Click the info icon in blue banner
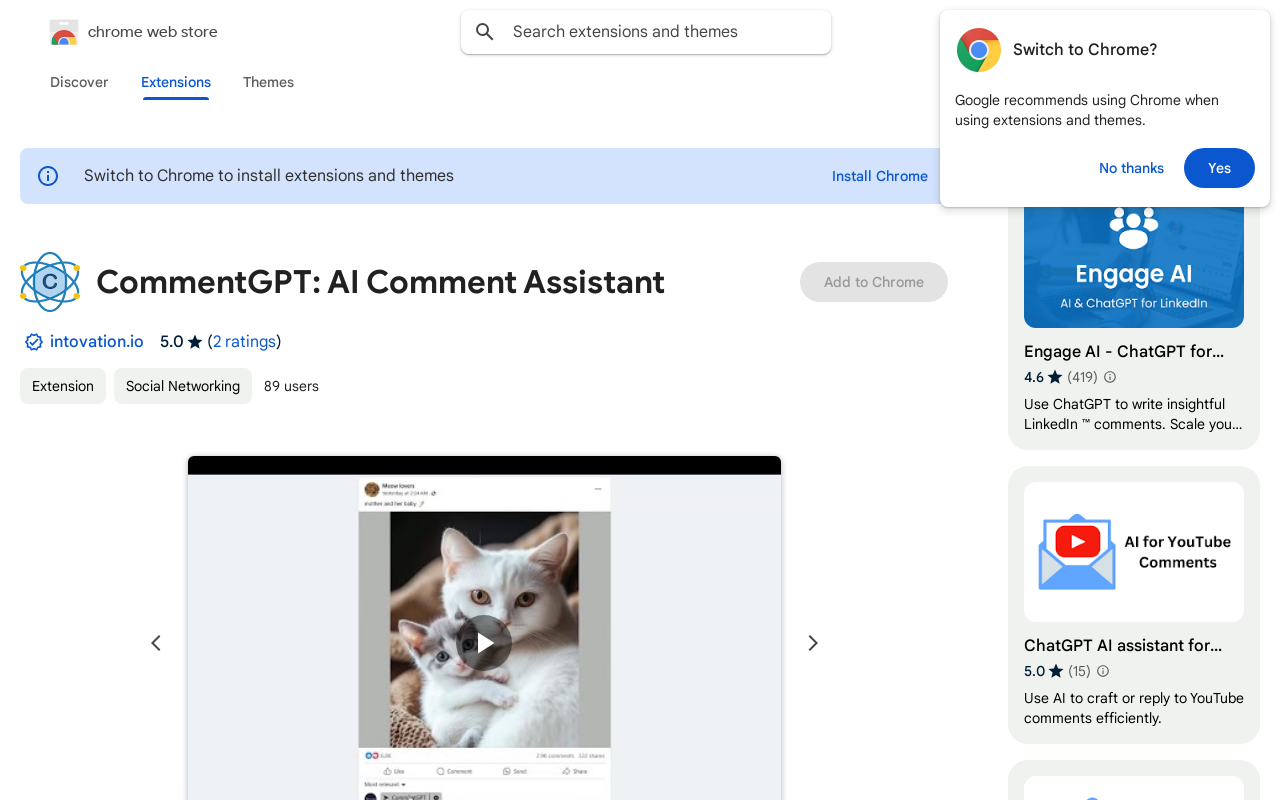This screenshot has height=800, width=1280. tap(48, 176)
